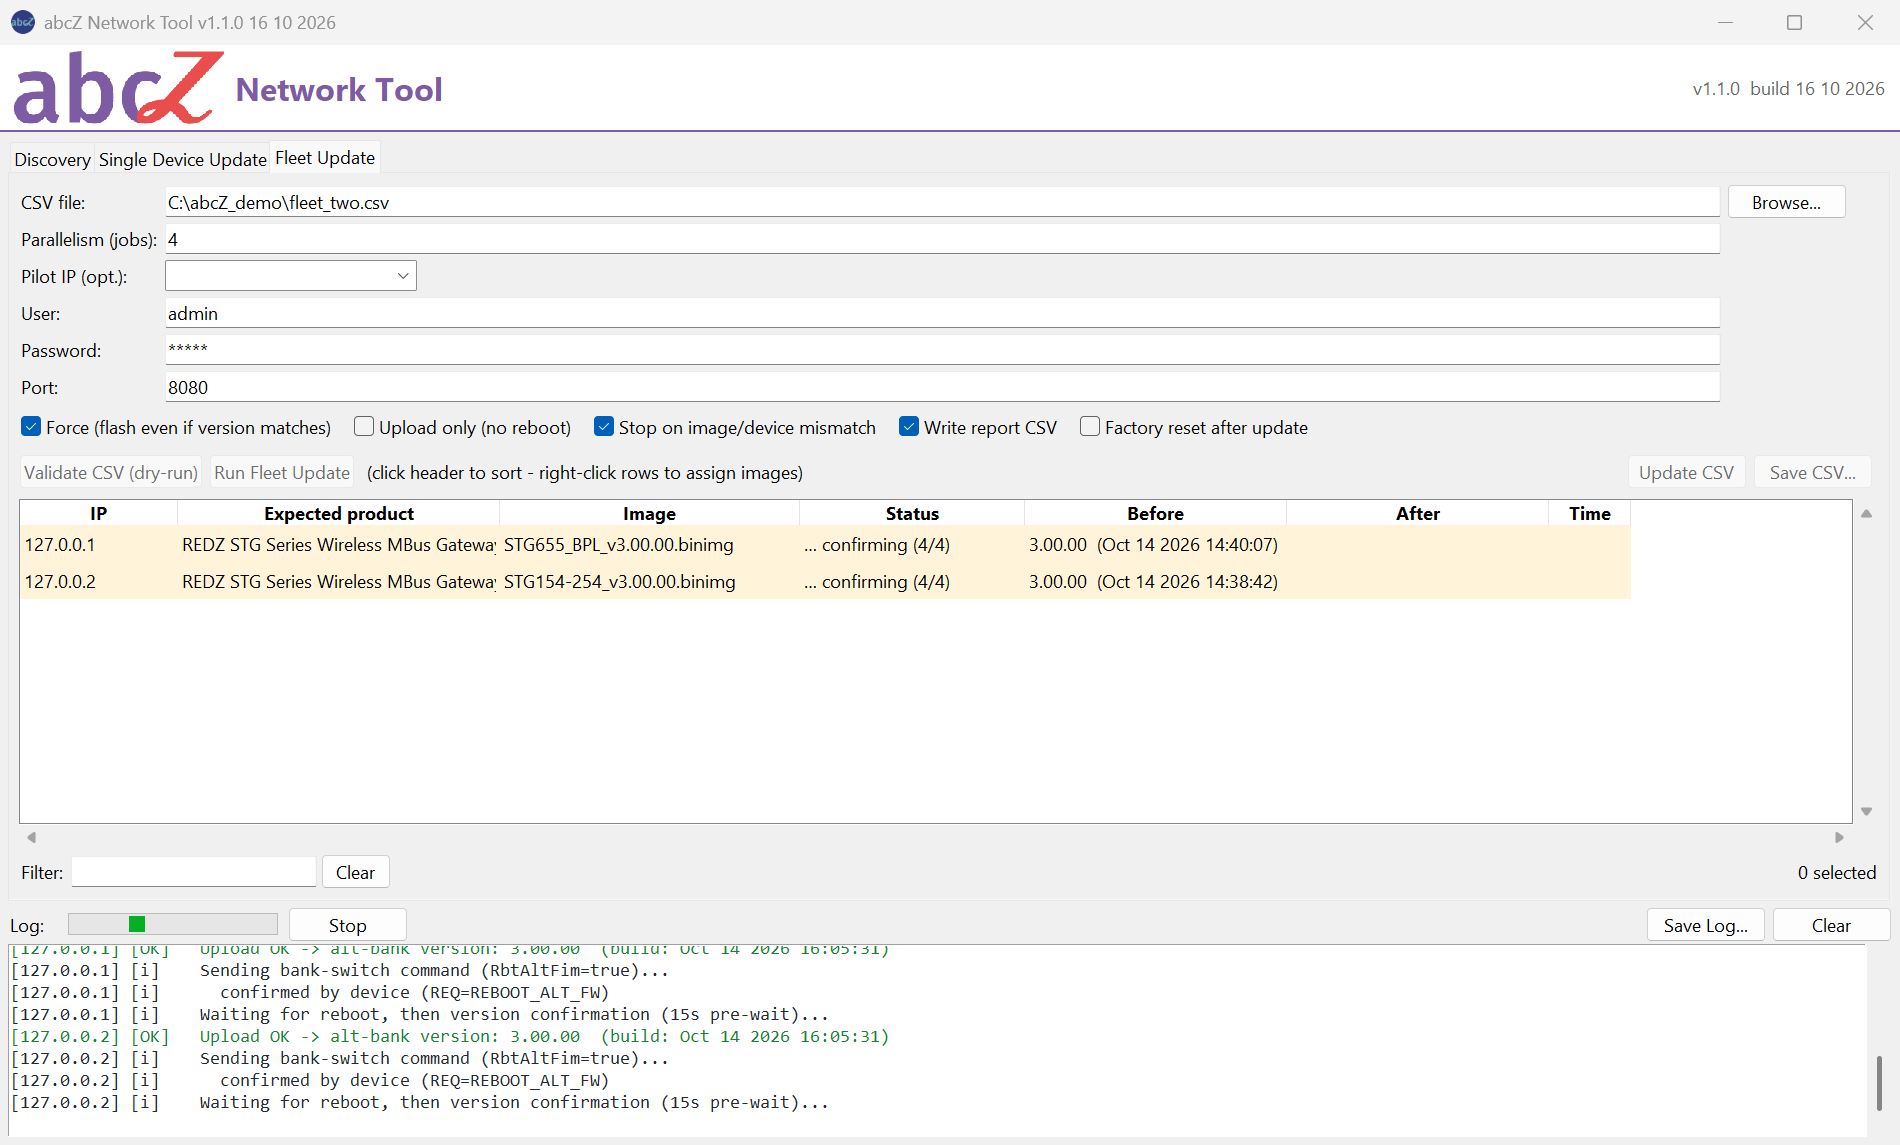The width and height of the screenshot is (1900, 1145).
Task: Clear the log output
Action: tap(1831, 925)
